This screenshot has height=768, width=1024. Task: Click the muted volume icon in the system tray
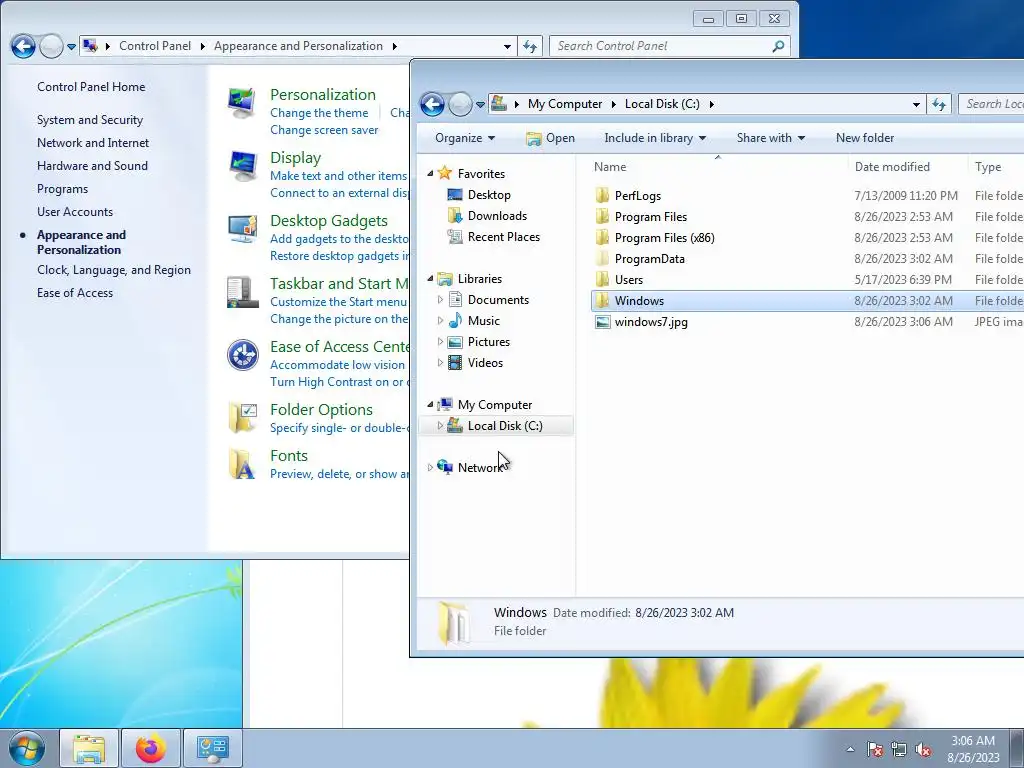[923, 749]
